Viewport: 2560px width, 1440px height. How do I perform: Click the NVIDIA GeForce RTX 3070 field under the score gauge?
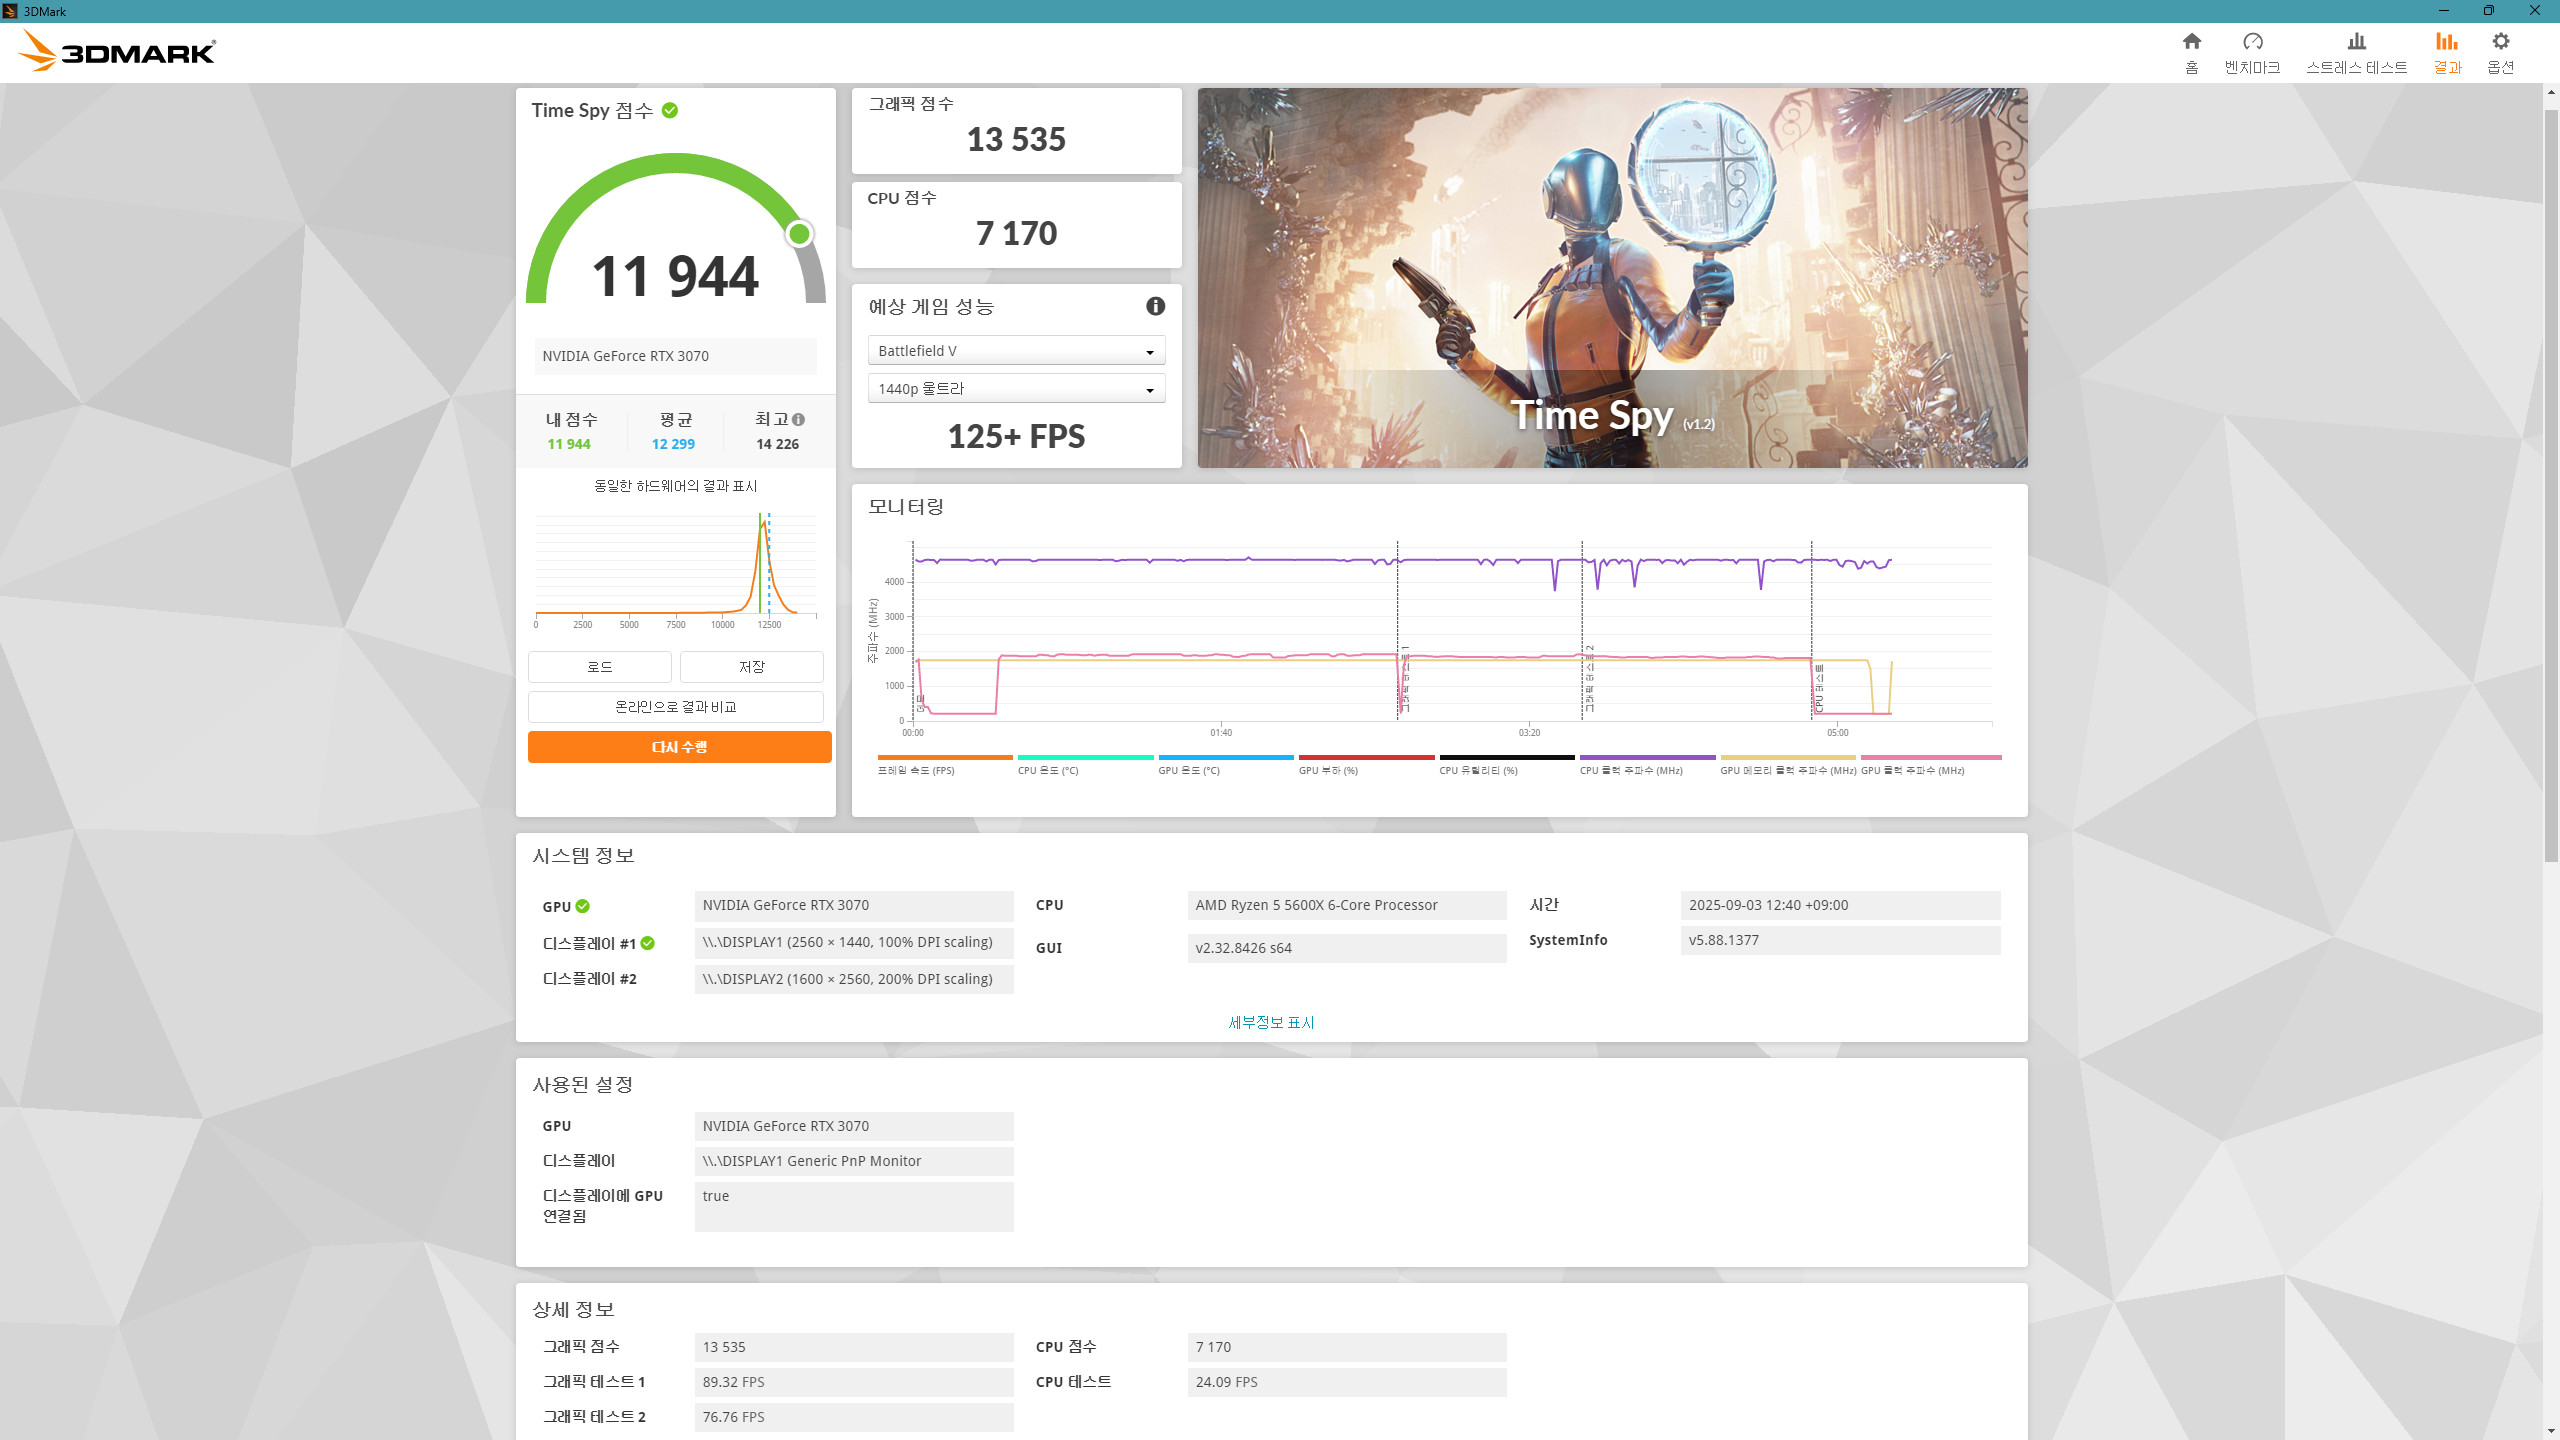(x=676, y=356)
